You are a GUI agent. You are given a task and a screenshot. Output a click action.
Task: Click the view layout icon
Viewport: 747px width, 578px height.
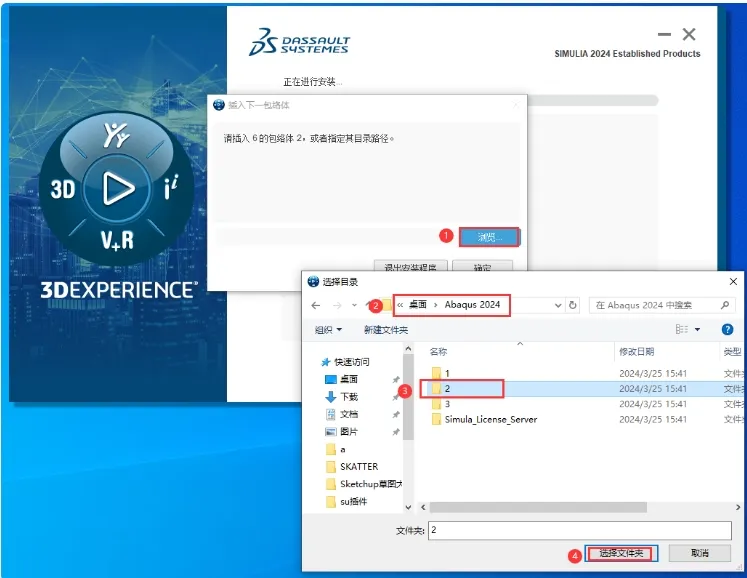(x=682, y=329)
